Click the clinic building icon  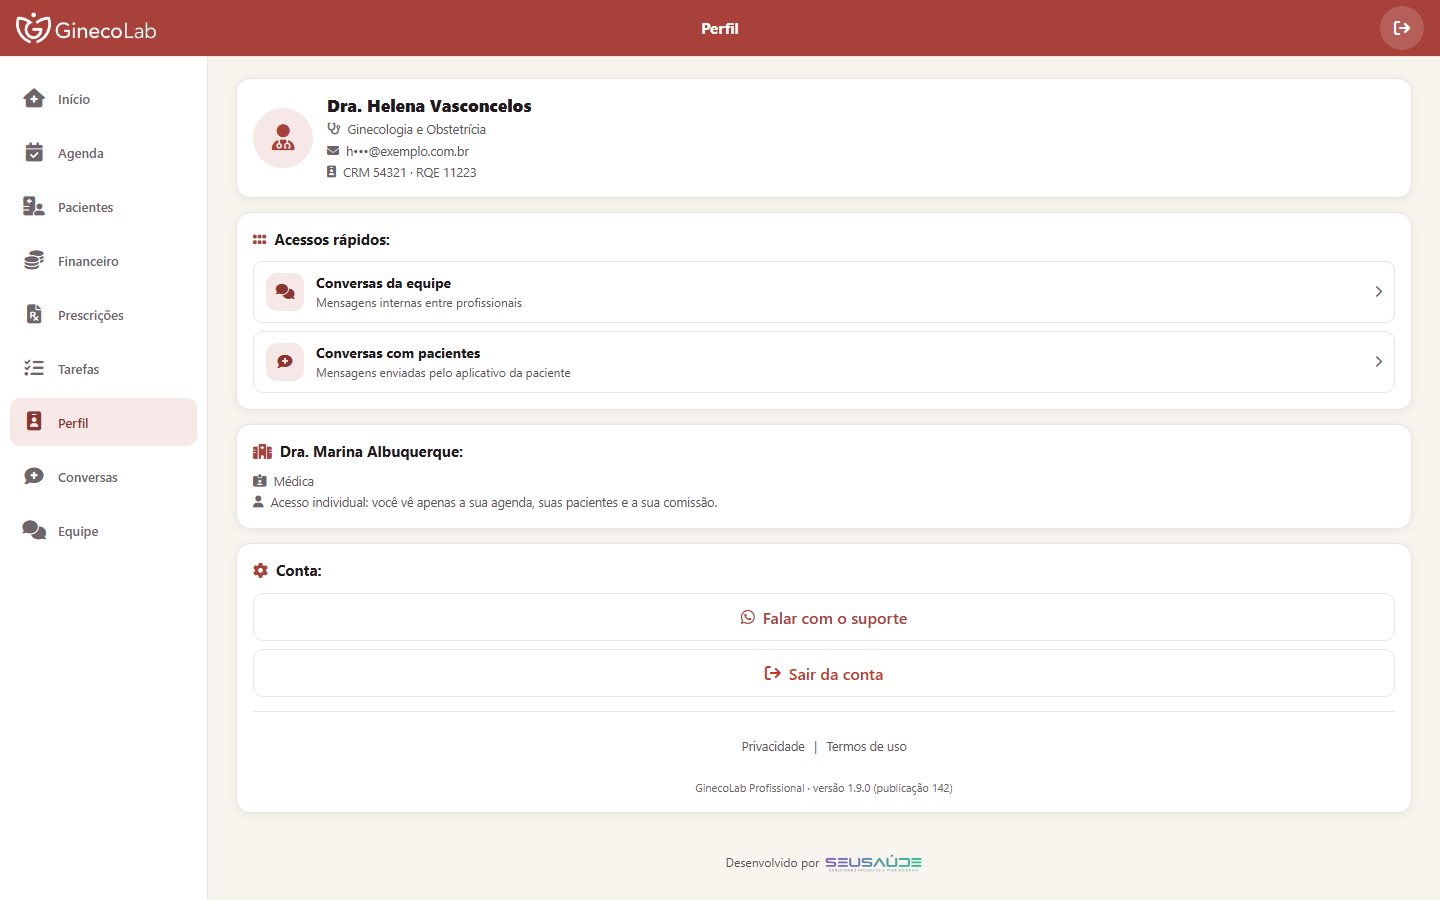262,452
